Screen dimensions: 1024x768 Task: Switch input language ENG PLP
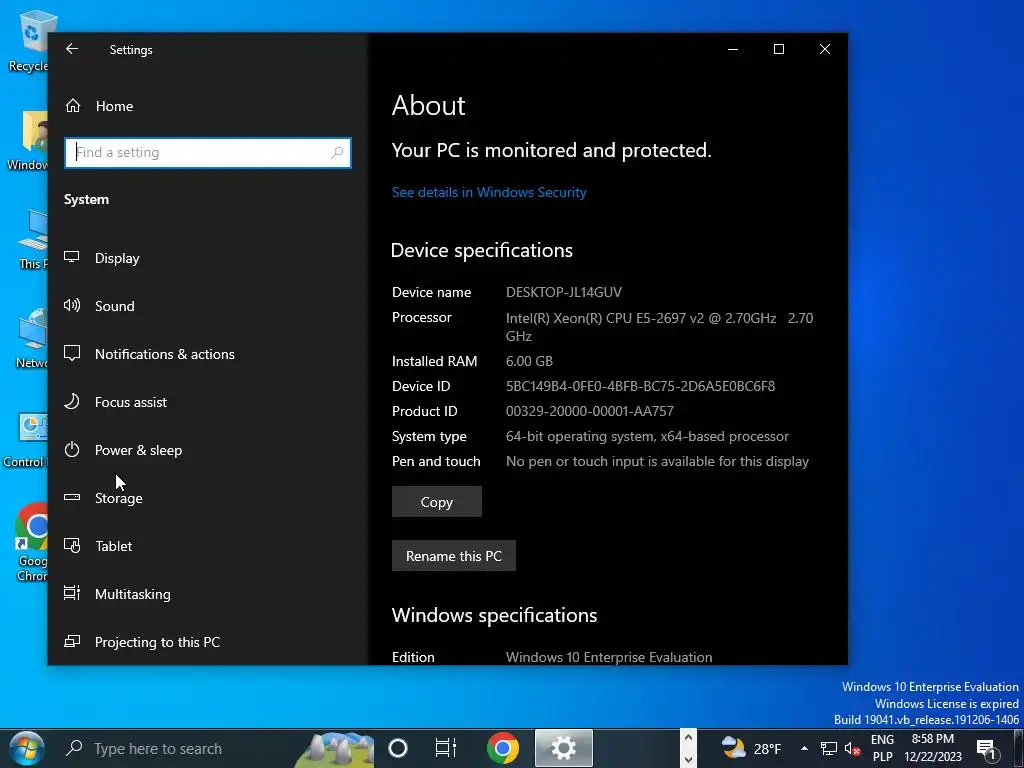point(882,748)
